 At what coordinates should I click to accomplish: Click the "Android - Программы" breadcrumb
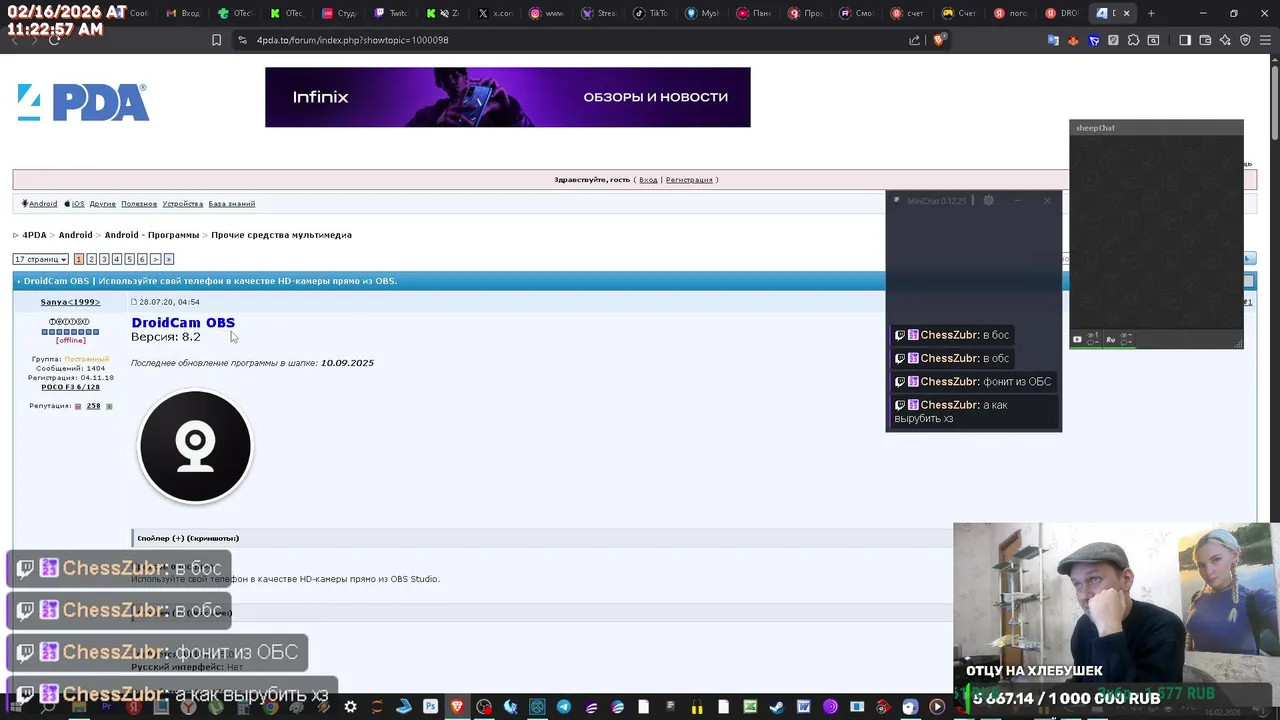point(152,235)
